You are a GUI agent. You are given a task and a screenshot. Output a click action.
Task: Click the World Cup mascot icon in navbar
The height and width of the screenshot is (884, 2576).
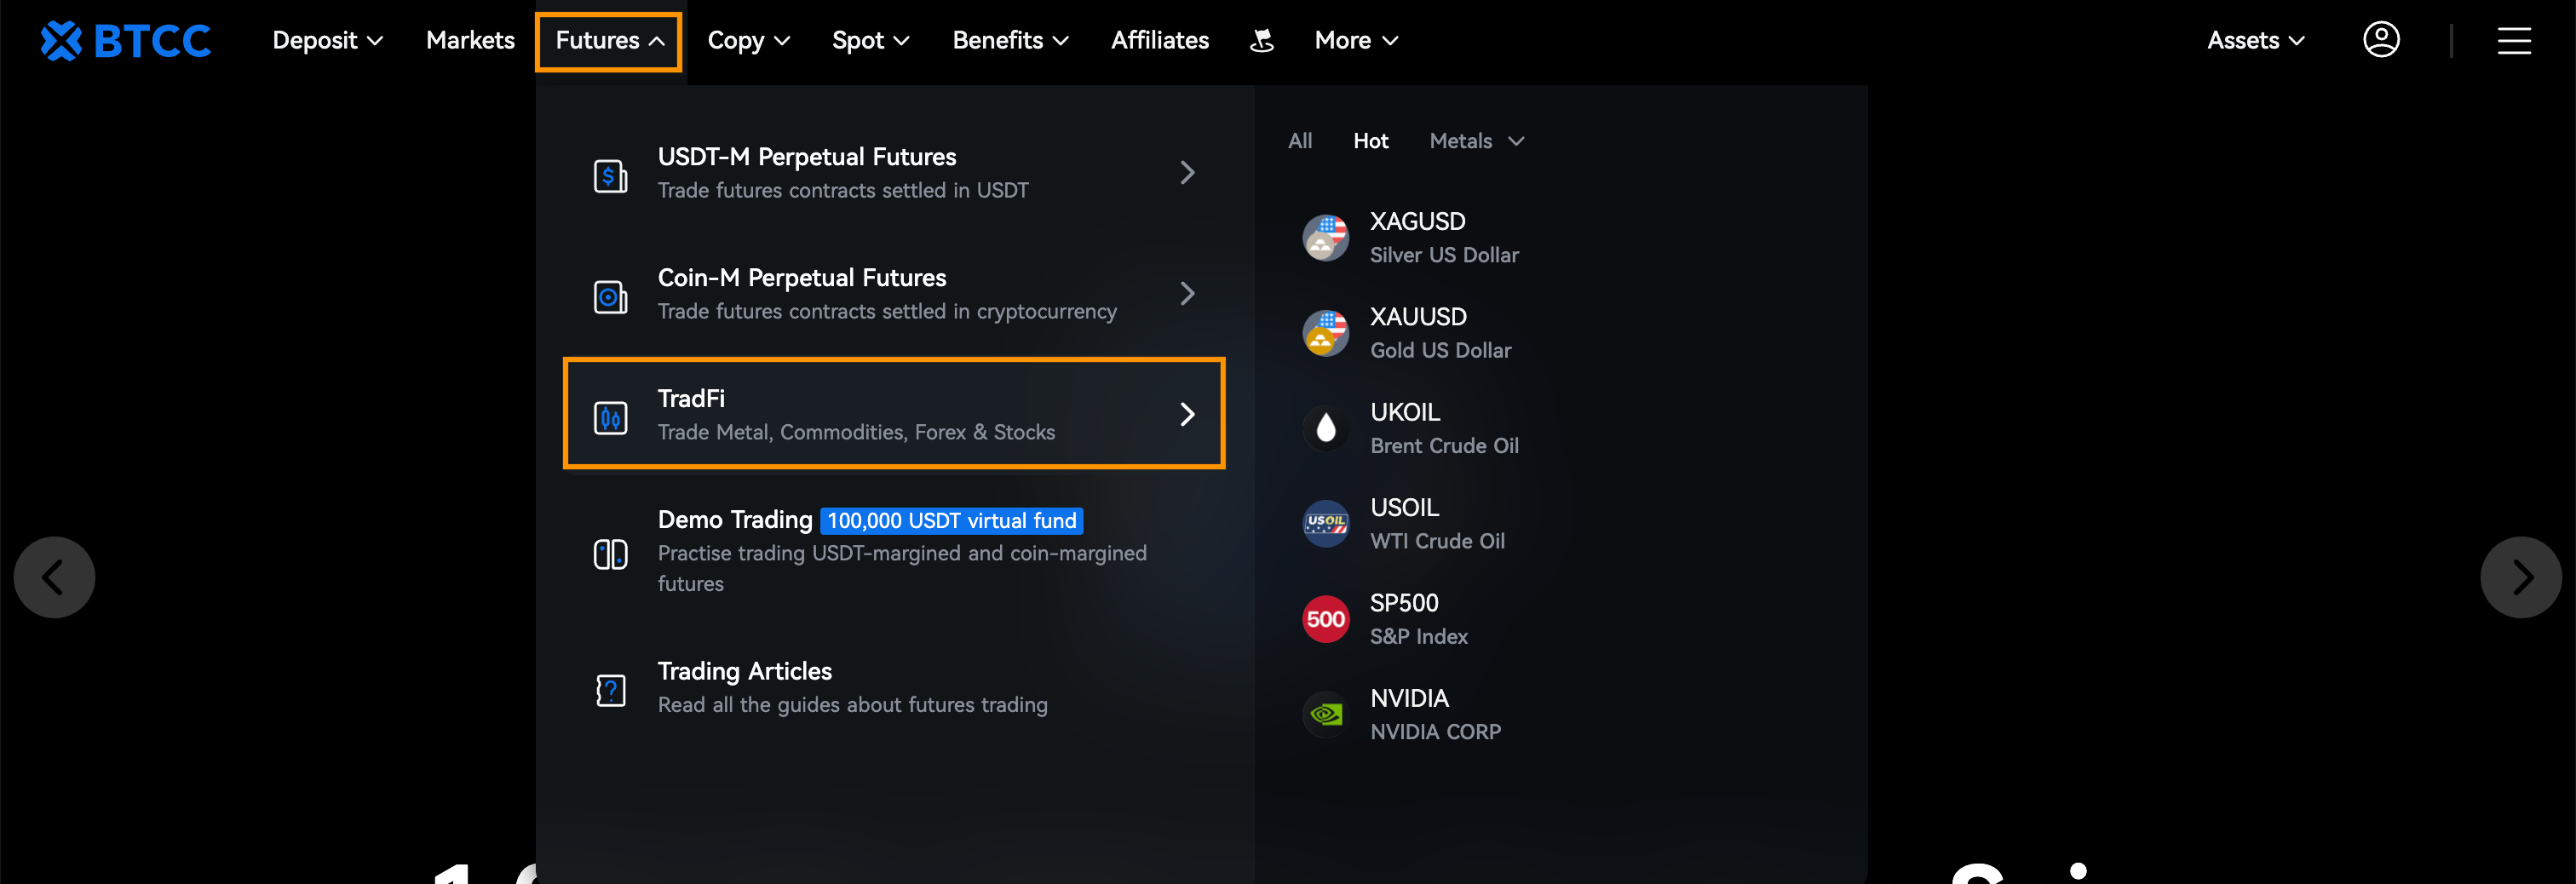click(1262, 40)
